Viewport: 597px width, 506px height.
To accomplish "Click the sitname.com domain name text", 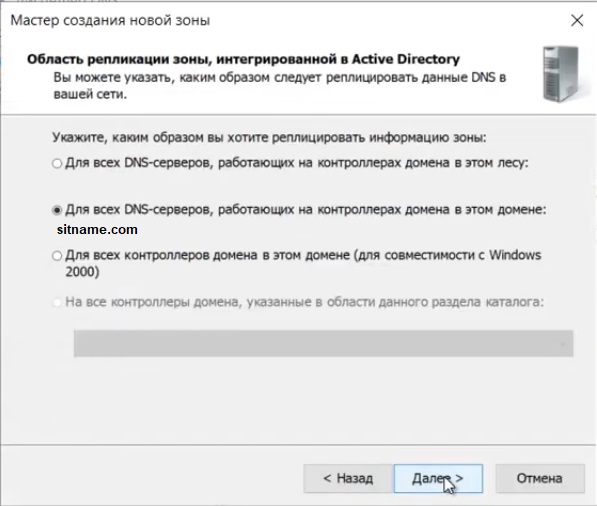I will pyautogui.click(x=97, y=230).
